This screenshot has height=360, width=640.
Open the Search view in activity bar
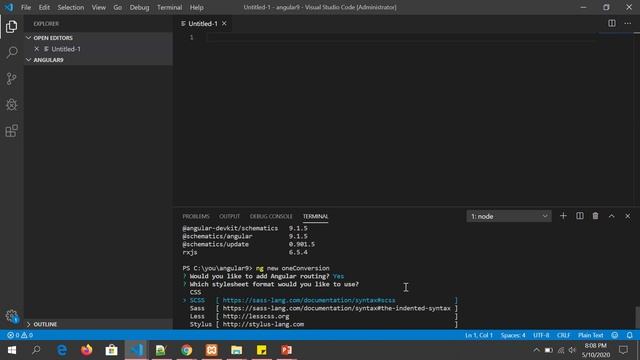click(x=11, y=52)
